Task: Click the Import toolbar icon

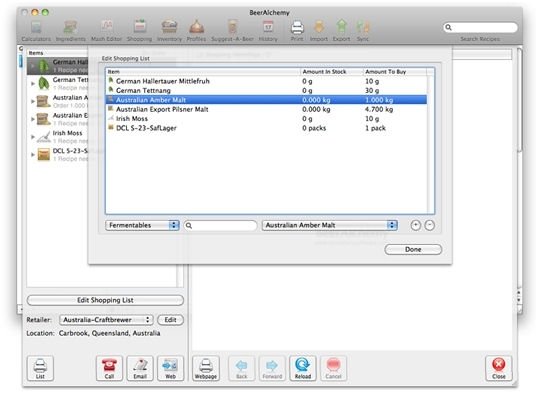Action: 319,31
